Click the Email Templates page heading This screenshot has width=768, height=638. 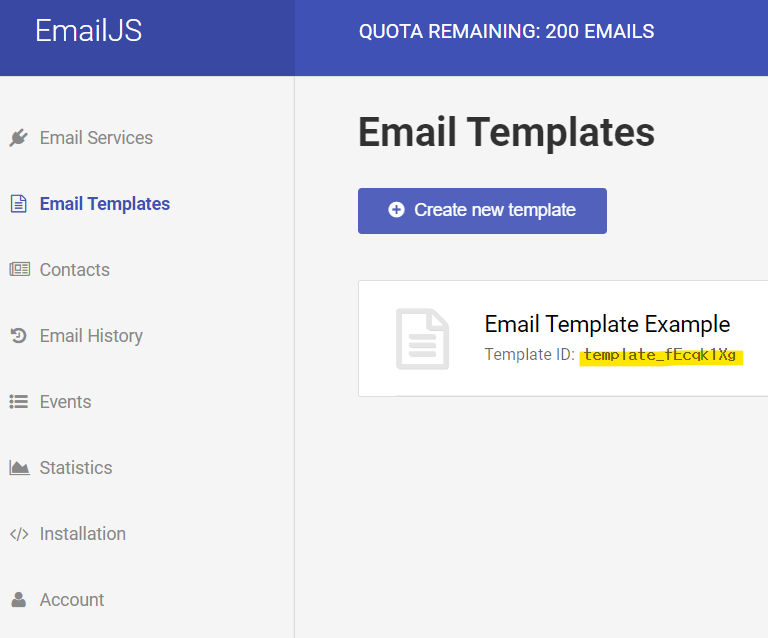[506, 131]
